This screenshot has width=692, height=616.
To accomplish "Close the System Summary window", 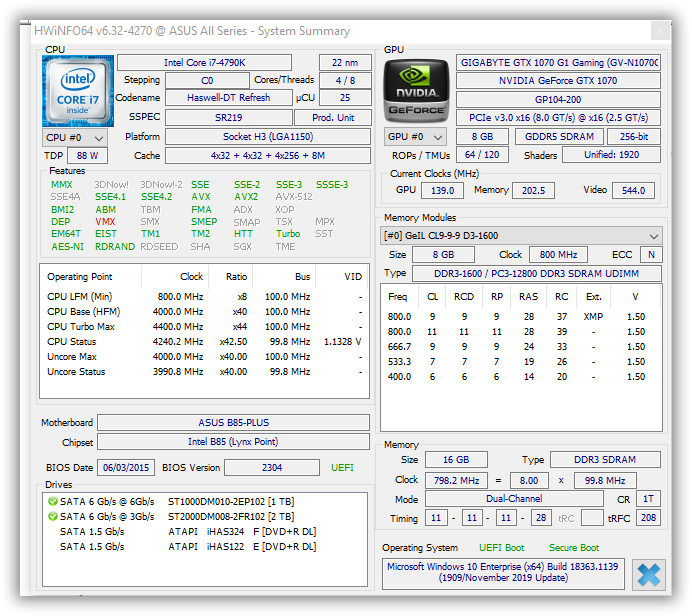I will pos(660,31).
